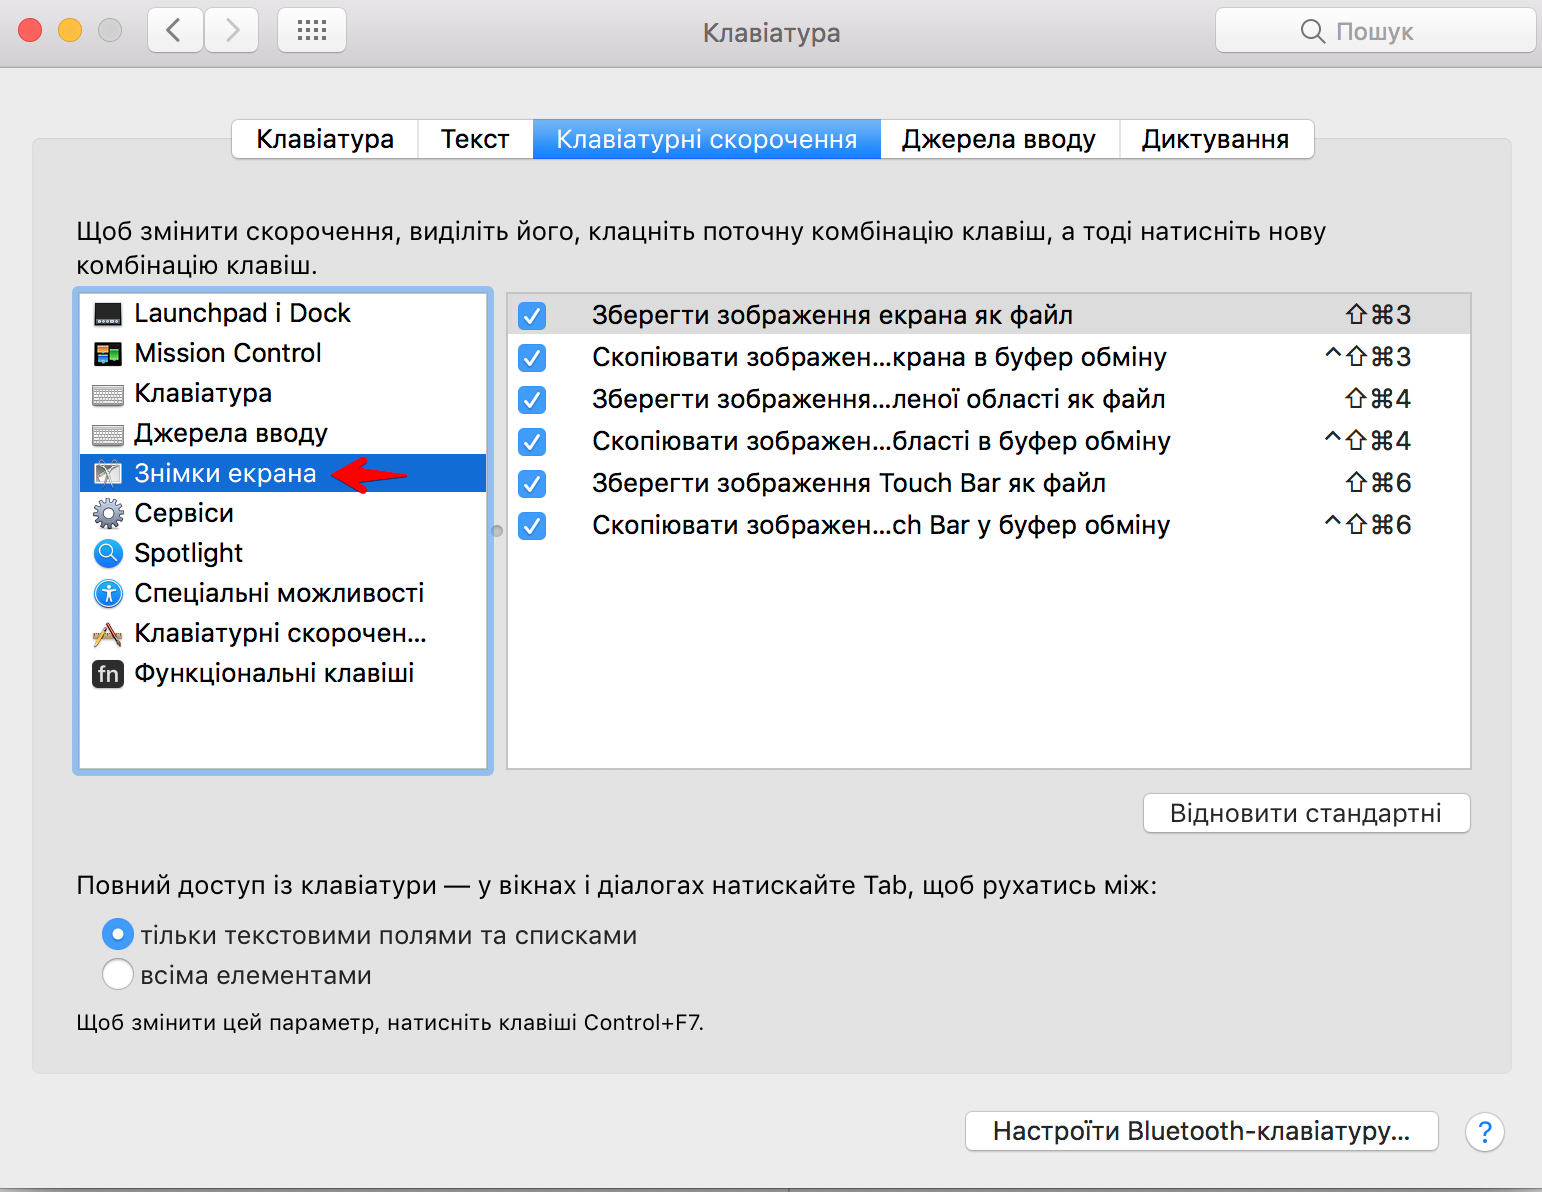Uncheck Зберегти зображення Touch Bar як файл
The width and height of the screenshot is (1542, 1192).
pyautogui.click(x=532, y=484)
